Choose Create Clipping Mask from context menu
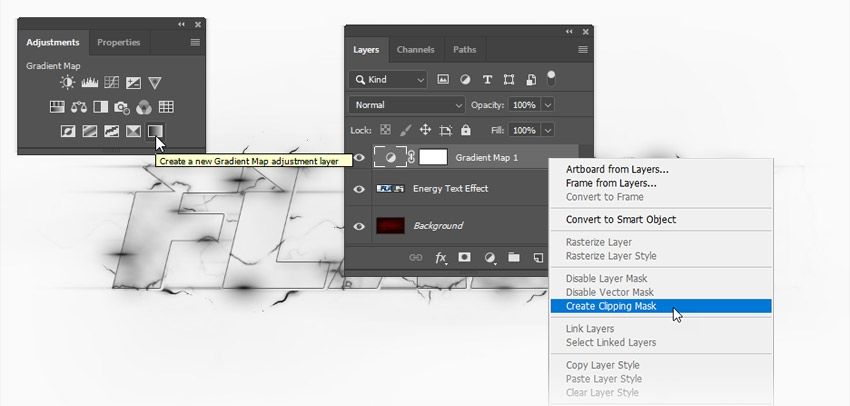This screenshot has width=850, height=406. [661, 306]
